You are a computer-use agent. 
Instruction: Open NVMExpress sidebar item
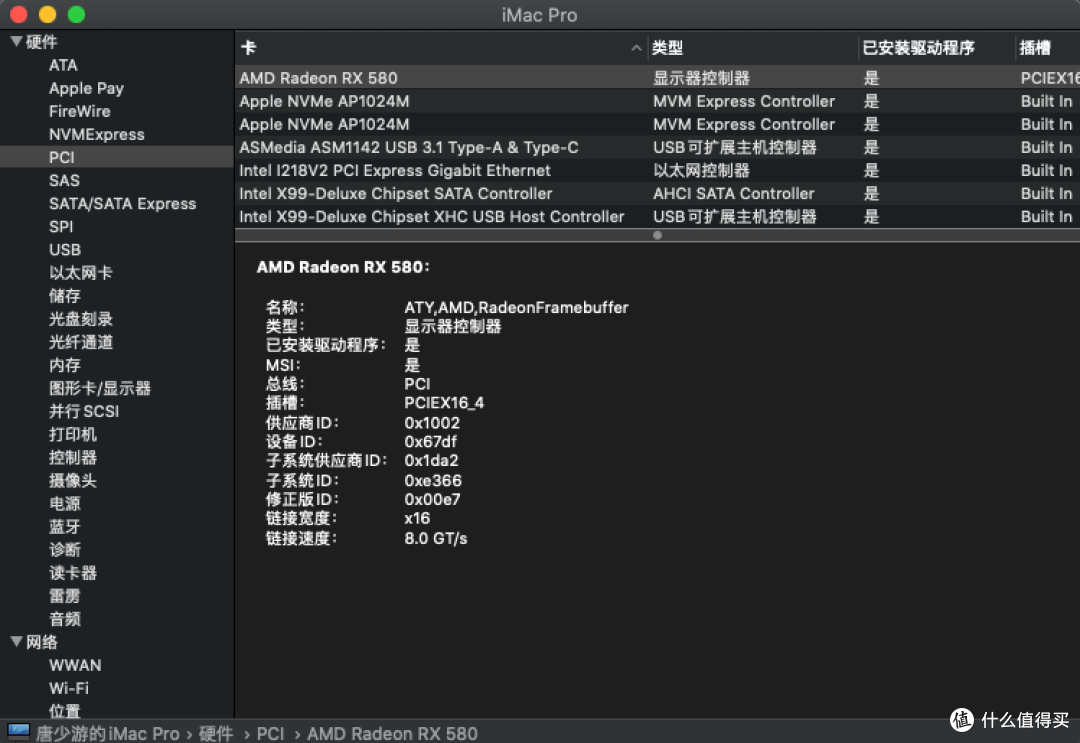point(96,134)
